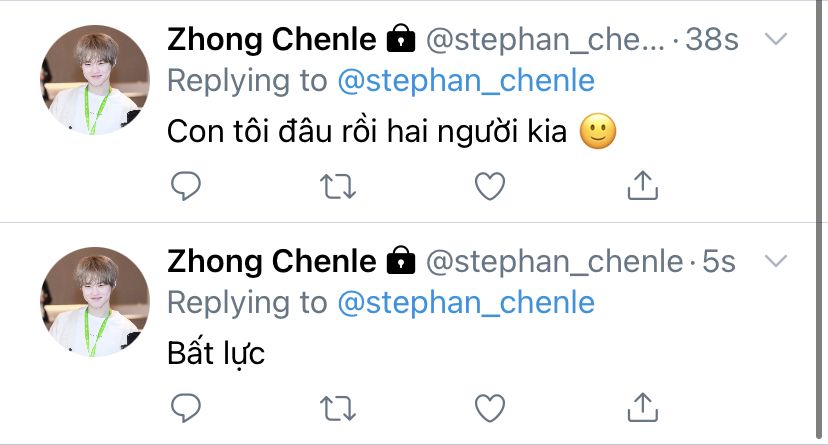Click the 5s timestamp

point(718,262)
